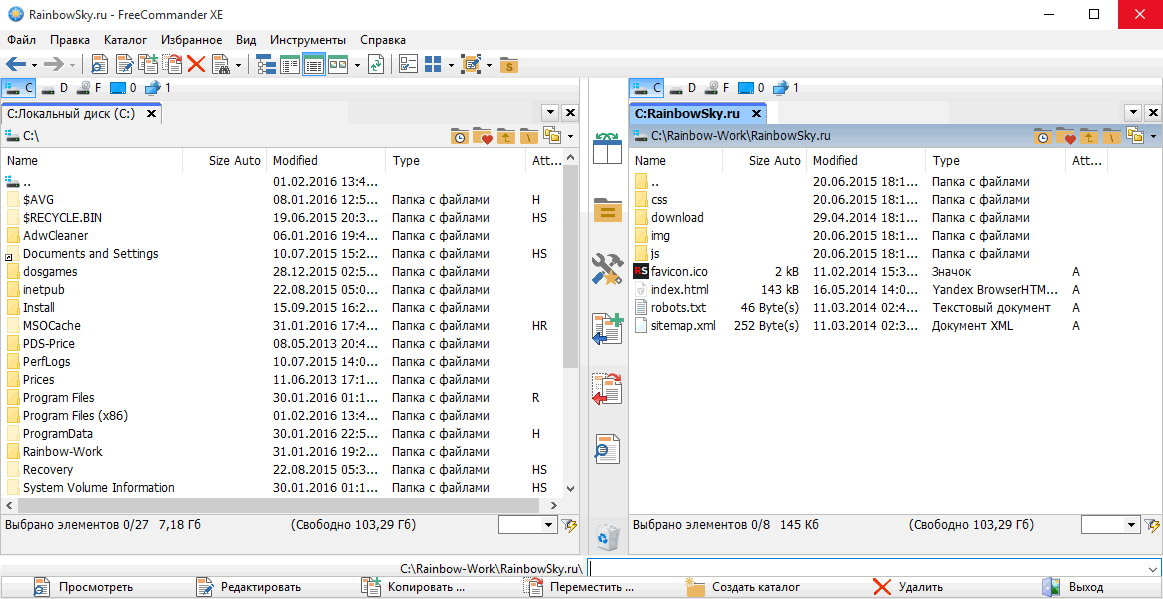This screenshot has height=599, width=1163.
Task: Click the gray forward arrow in toolbar
Action: pos(54,64)
